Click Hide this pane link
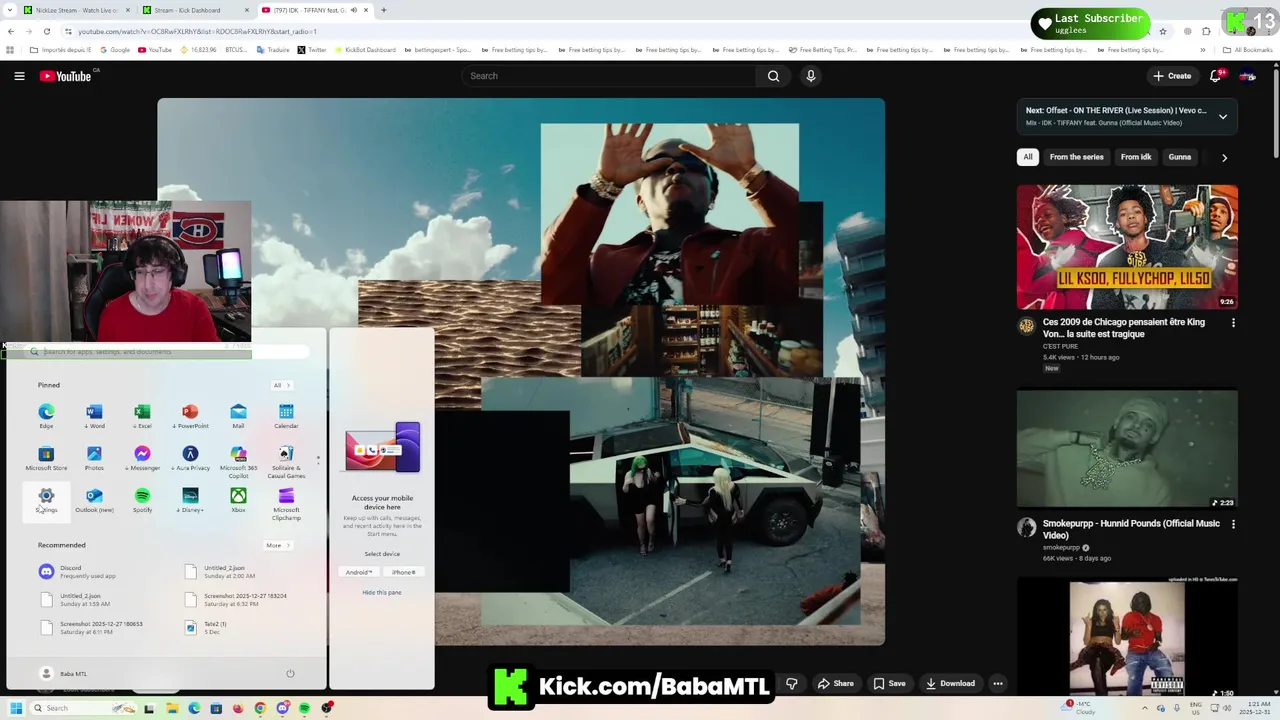This screenshot has height=720, width=1280. coord(382,593)
